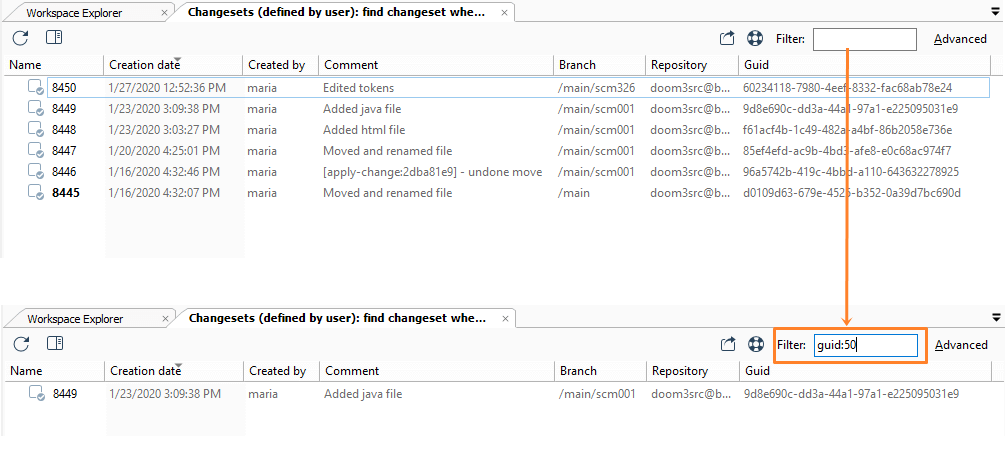Sort by Guid column in the unfiltered list
The width and height of the screenshot is (1005, 456).
[756, 65]
